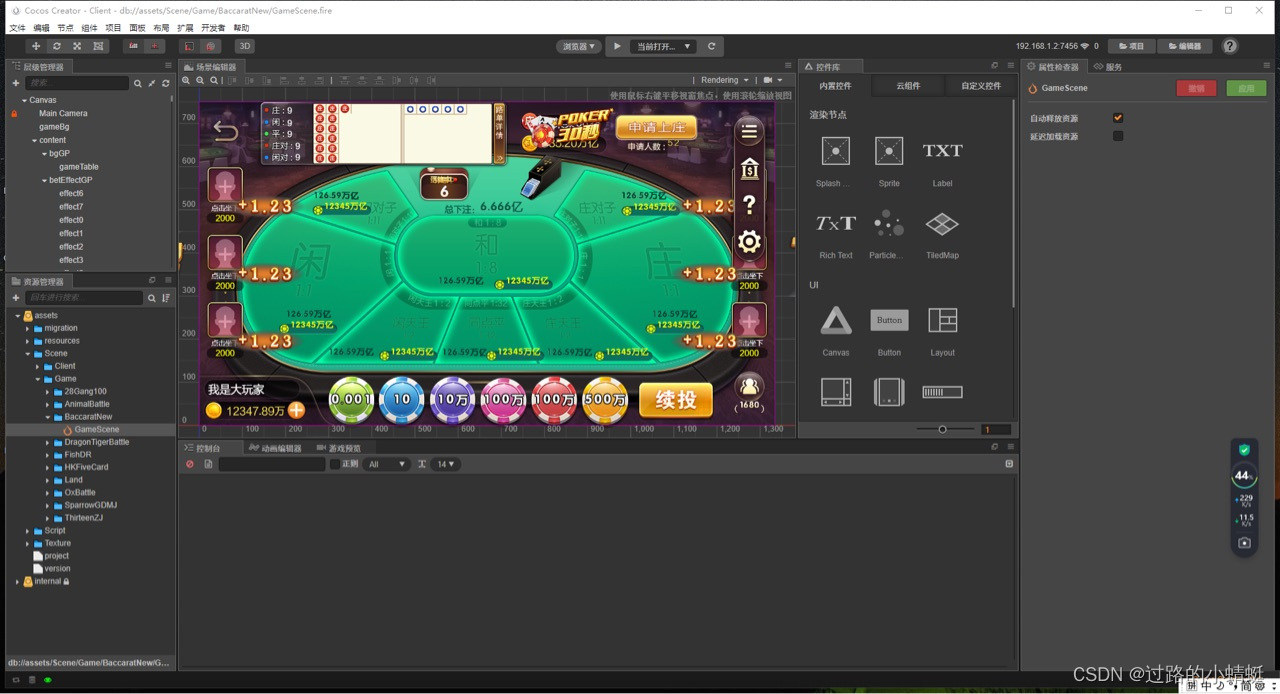Click the TXT Label widget
The height and width of the screenshot is (694, 1280).
pos(942,152)
